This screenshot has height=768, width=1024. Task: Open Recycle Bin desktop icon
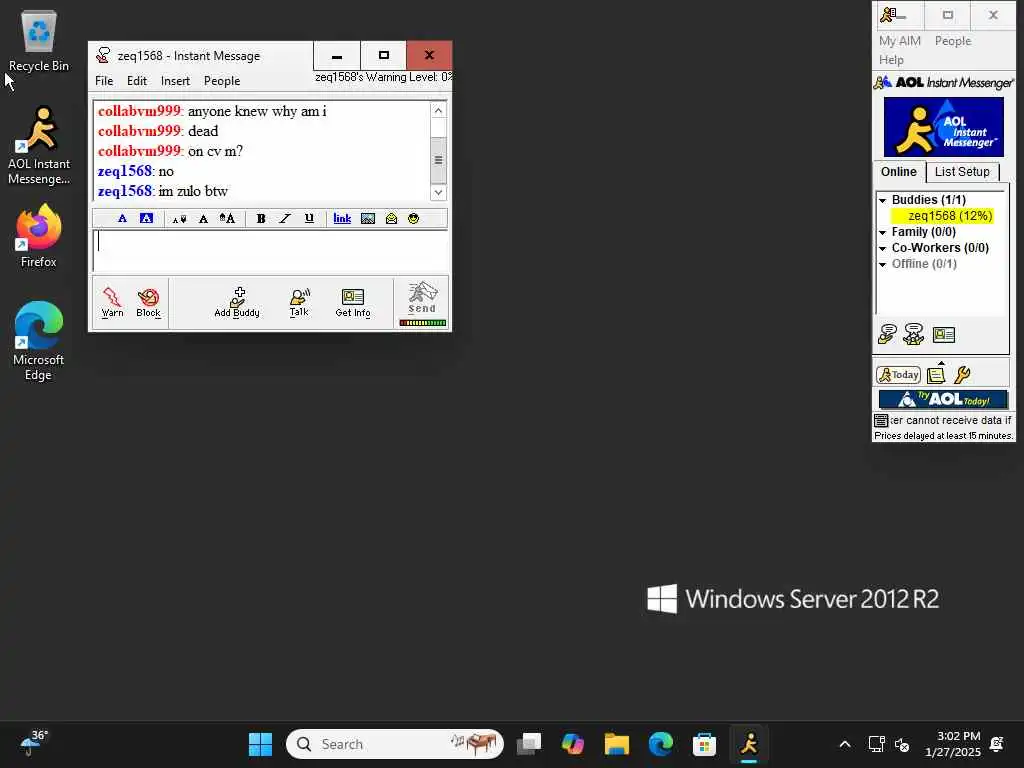coord(39,41)
